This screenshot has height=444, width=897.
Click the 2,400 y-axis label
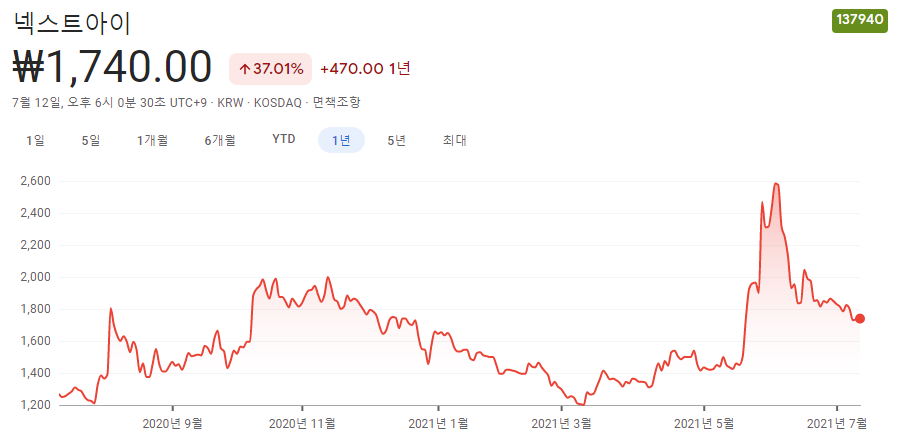pyautogui.click(x=37, y=213)
